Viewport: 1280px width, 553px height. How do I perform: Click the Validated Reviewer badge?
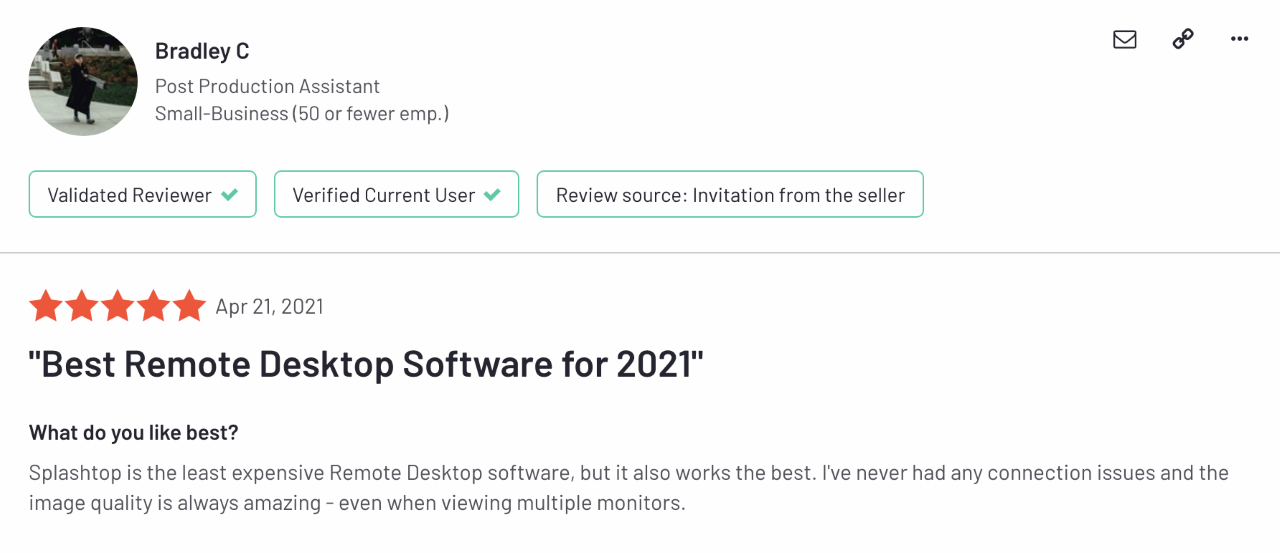point(143,194)
